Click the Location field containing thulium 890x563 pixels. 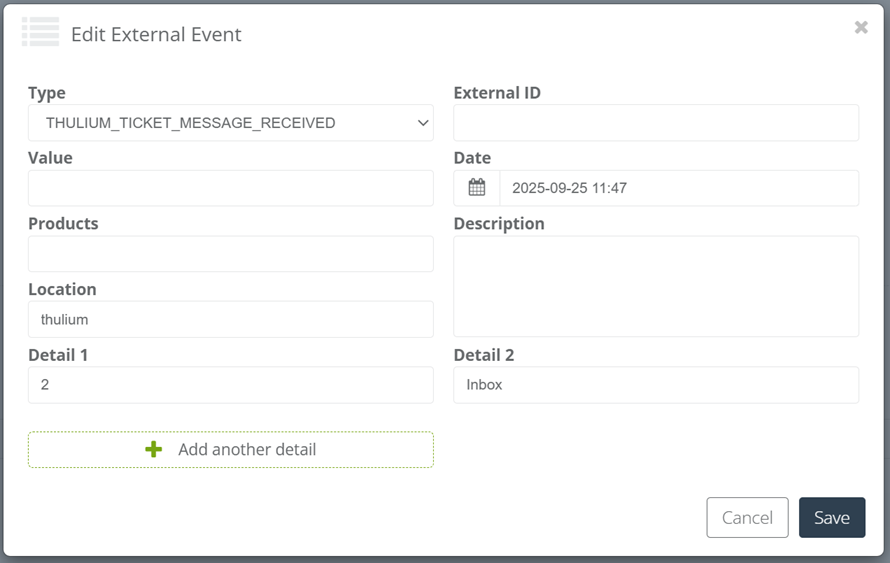[230, 320]
